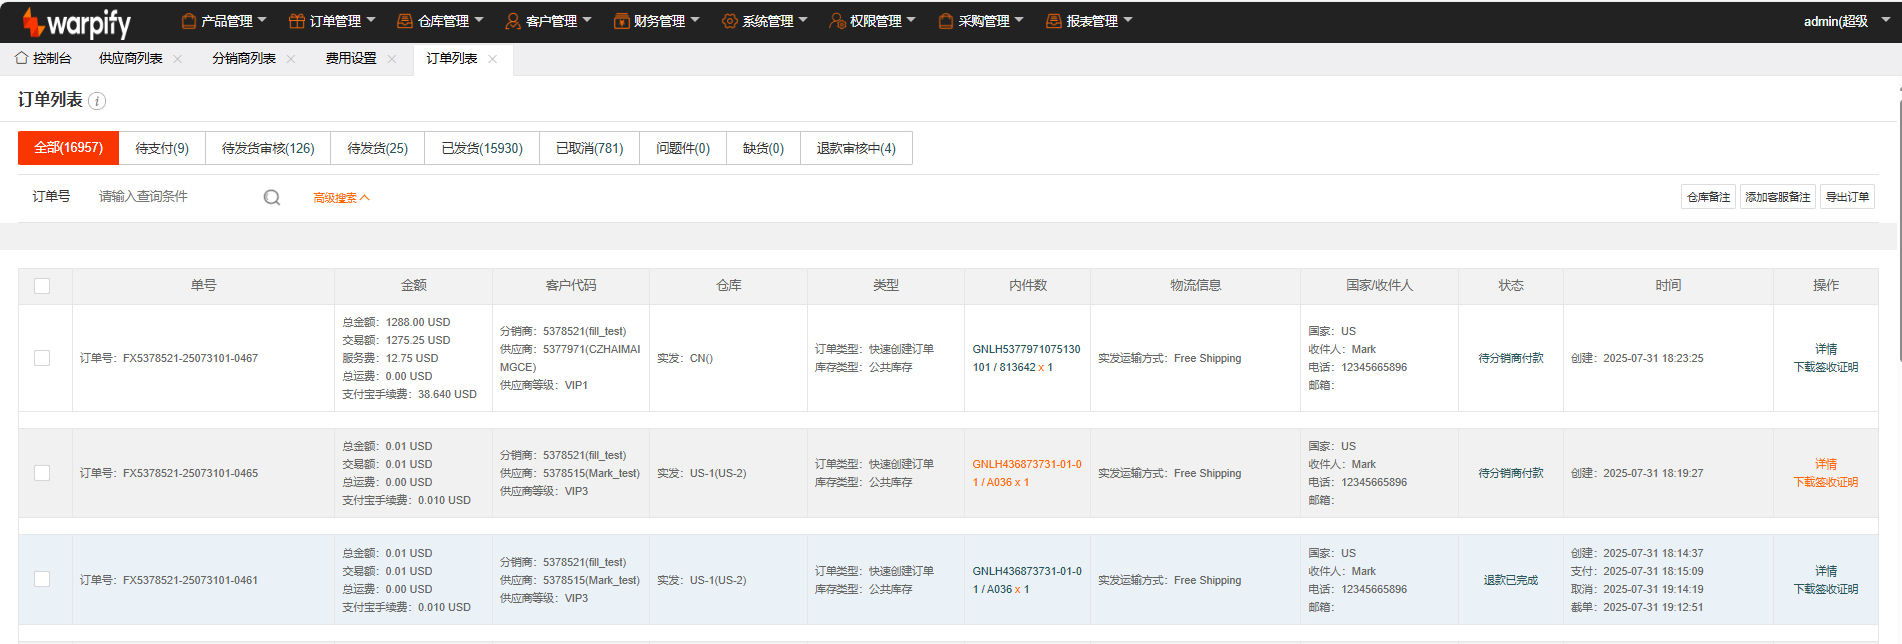Close the 分销商列表 tab
Viewport: 1902px width, 644px height.
(x=291, y=59)
